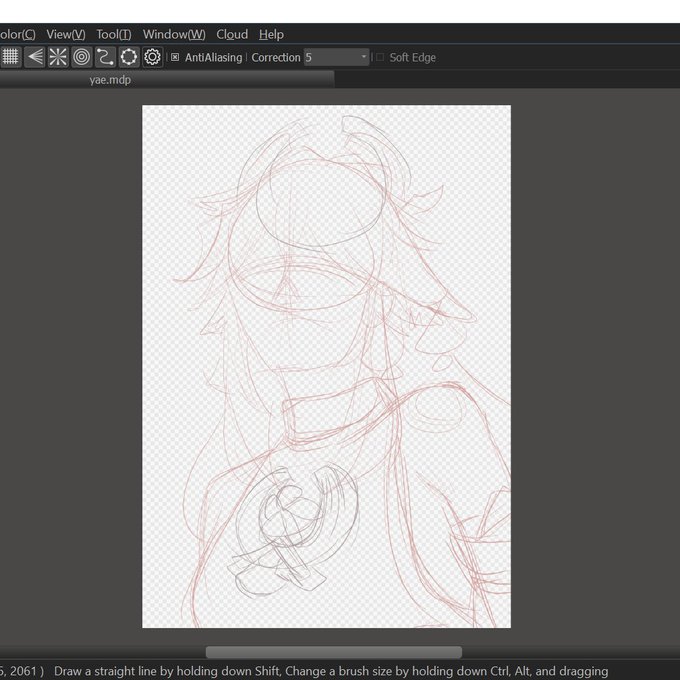Open the Help menu
The height and width of the screenshot is (680, 680).
pos(271,34)
